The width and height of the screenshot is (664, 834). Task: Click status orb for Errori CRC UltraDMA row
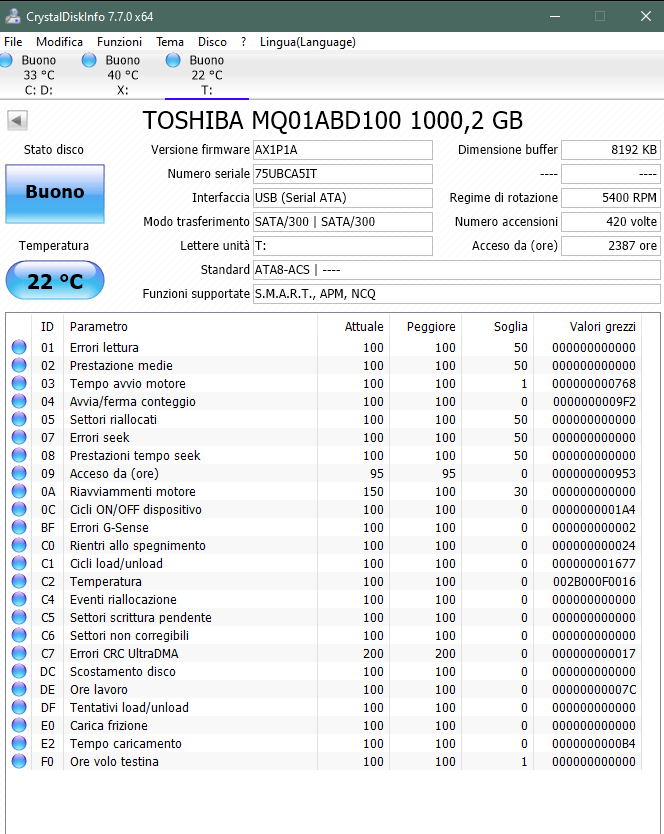click(19, 654)
